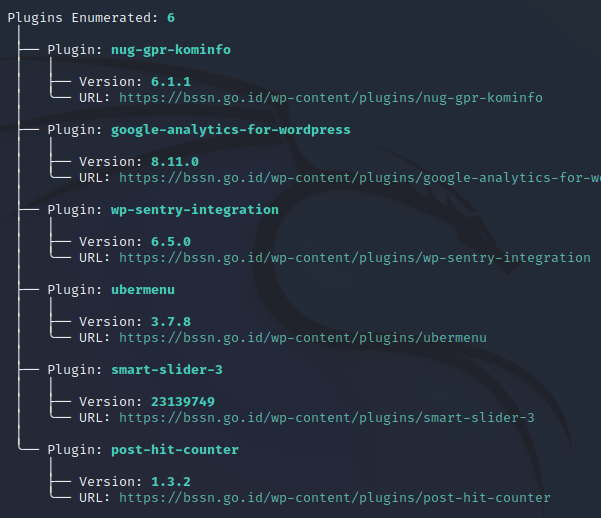Select plugin name google-analytics-for-wordpress
The height and width of the screenshot is (518, 601).
[x=231, y=130]
